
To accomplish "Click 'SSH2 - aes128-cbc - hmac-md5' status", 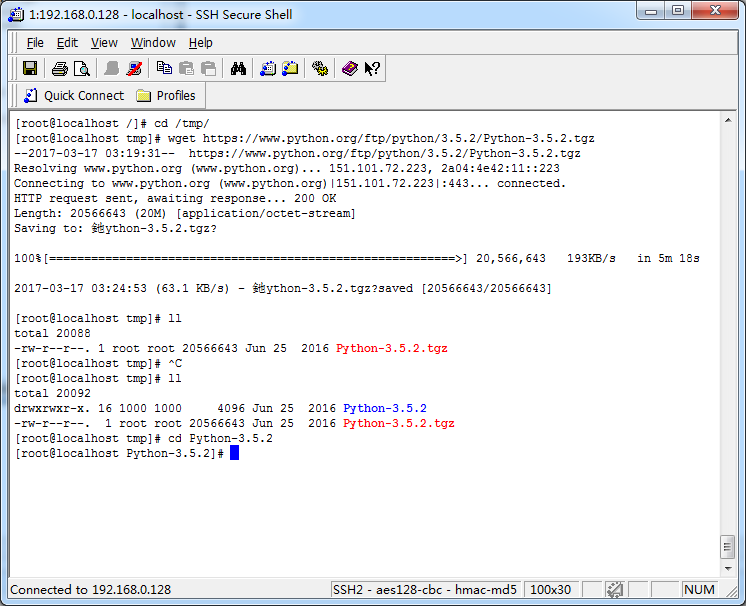I will (x=425, y=590).
